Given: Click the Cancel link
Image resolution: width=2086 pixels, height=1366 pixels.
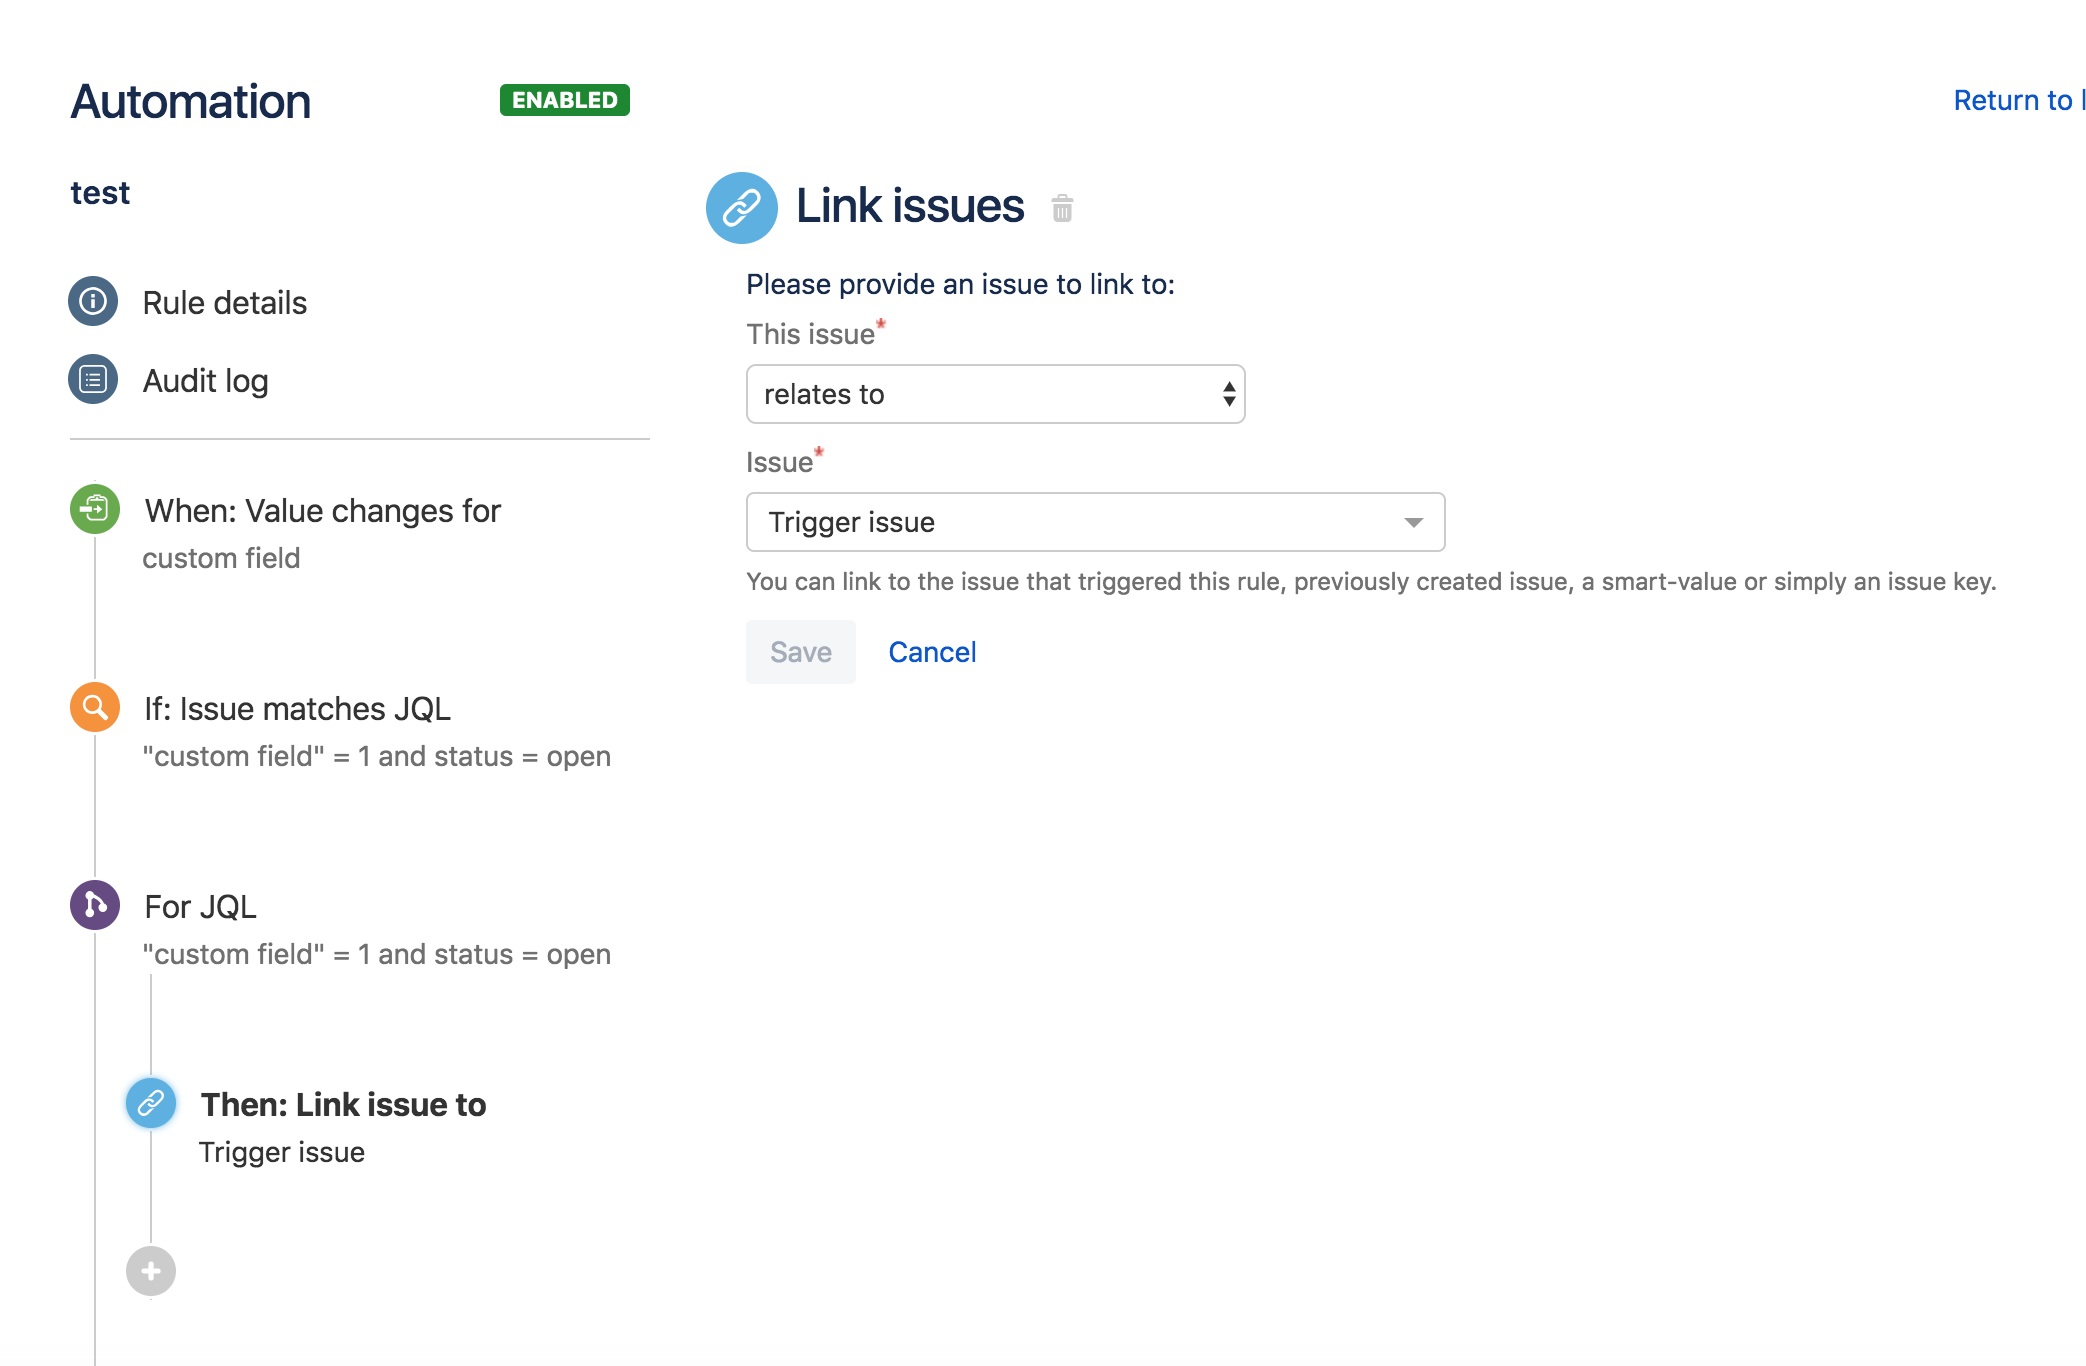Looking at the screenshot, I should pyautogui.click(x=931, y=651).
